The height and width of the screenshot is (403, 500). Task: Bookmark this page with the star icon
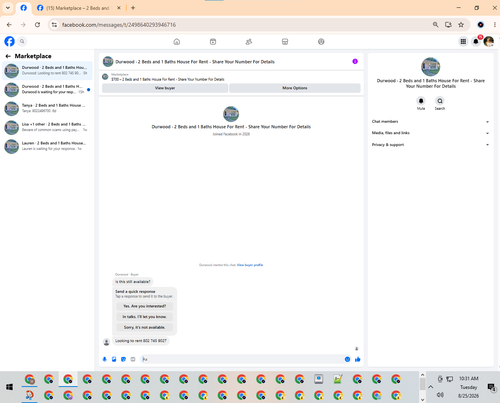[x=461, y=25]
